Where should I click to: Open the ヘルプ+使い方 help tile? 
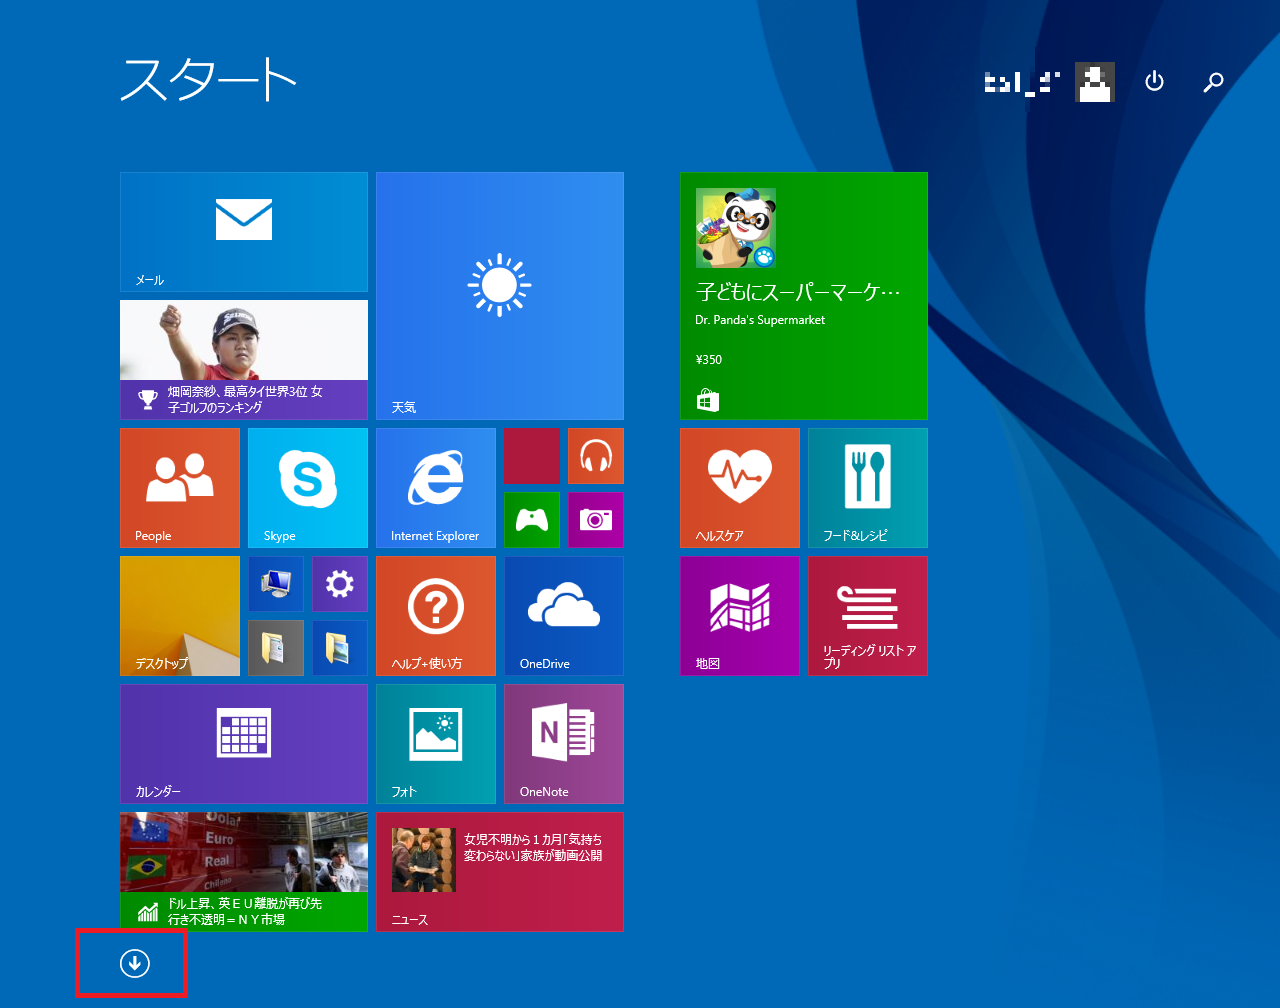click(x=436, y=616)
